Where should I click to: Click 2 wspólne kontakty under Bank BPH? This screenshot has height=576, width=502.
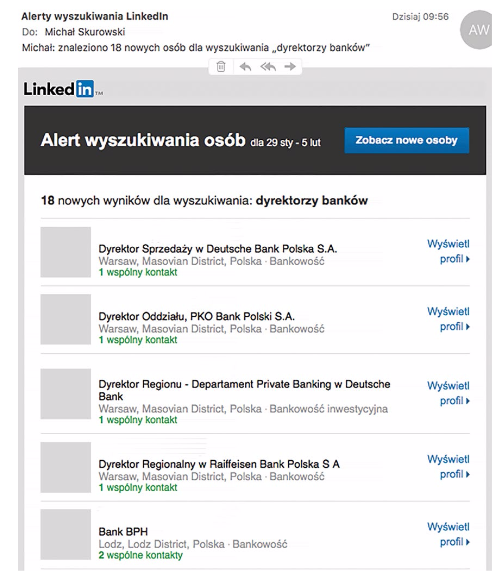[x=141, y=555]
